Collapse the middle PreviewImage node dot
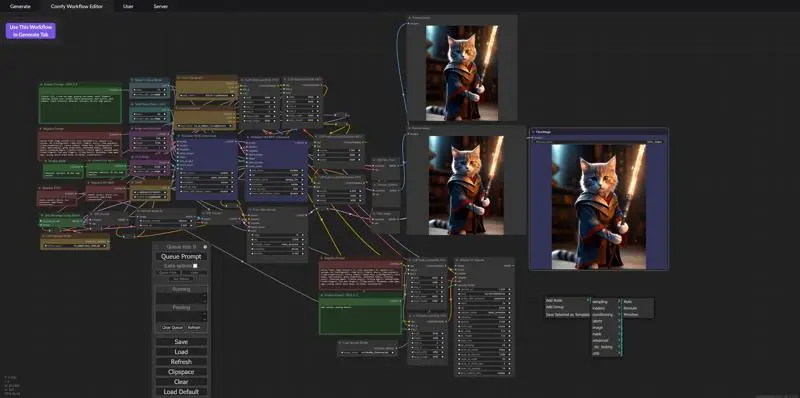This screenshot has height=398, width=800. [x=410, y=129]
